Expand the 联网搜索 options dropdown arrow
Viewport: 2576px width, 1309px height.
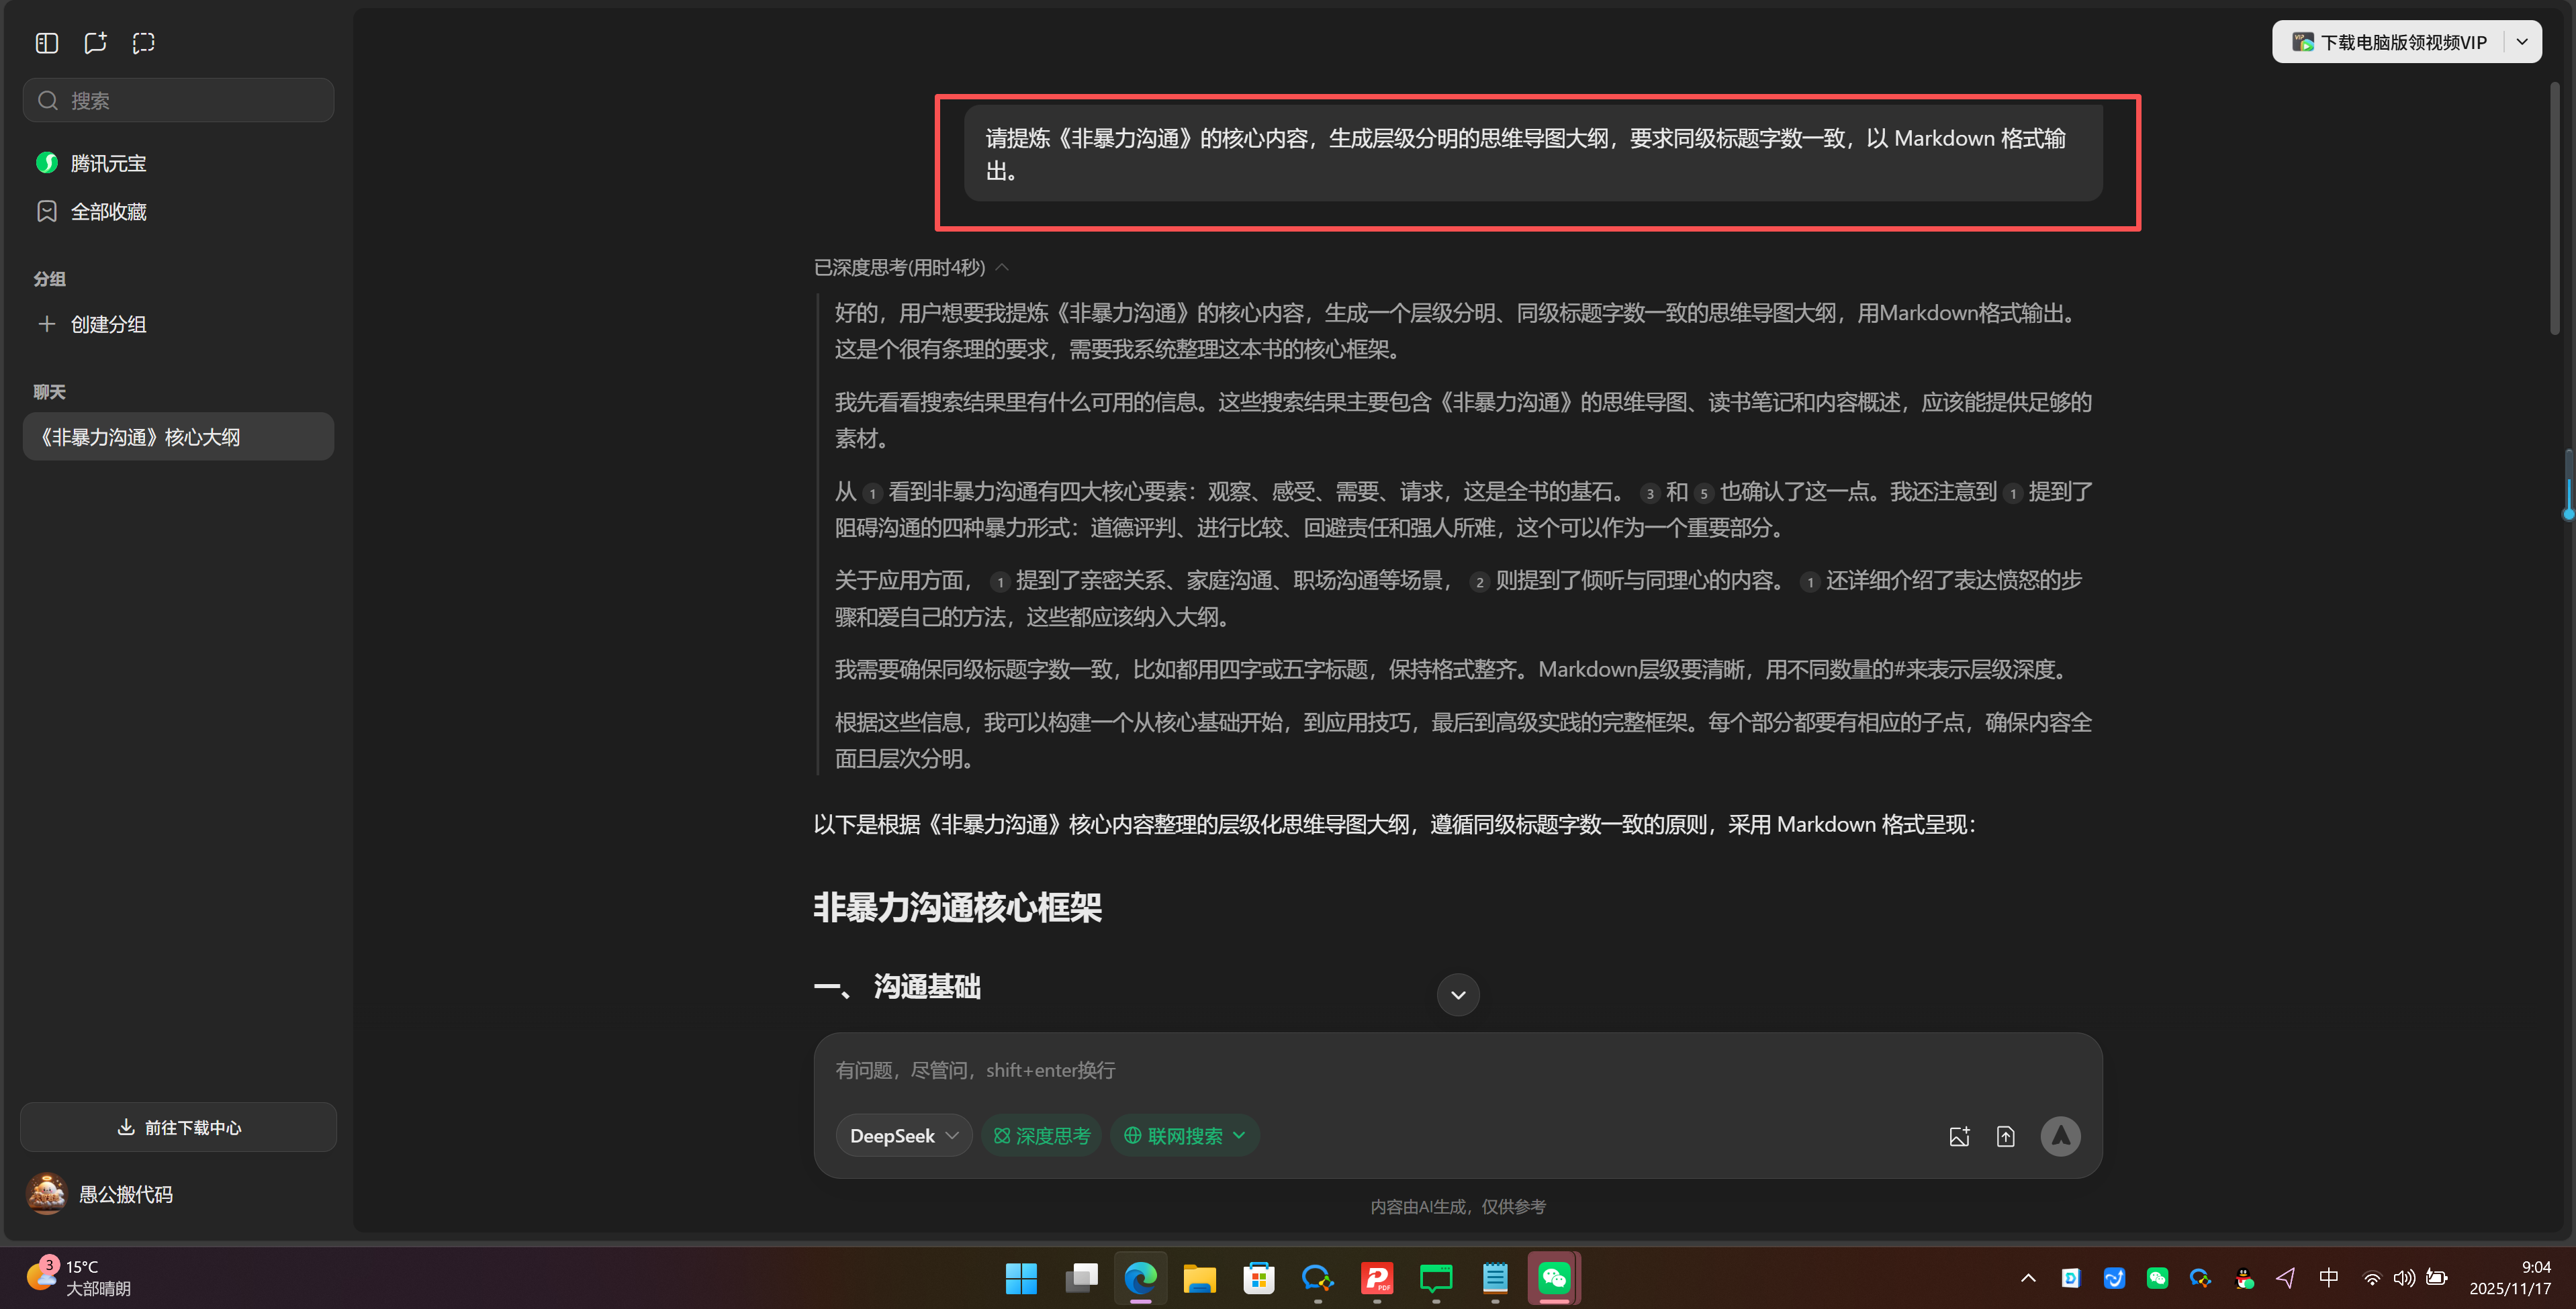1240,1135
